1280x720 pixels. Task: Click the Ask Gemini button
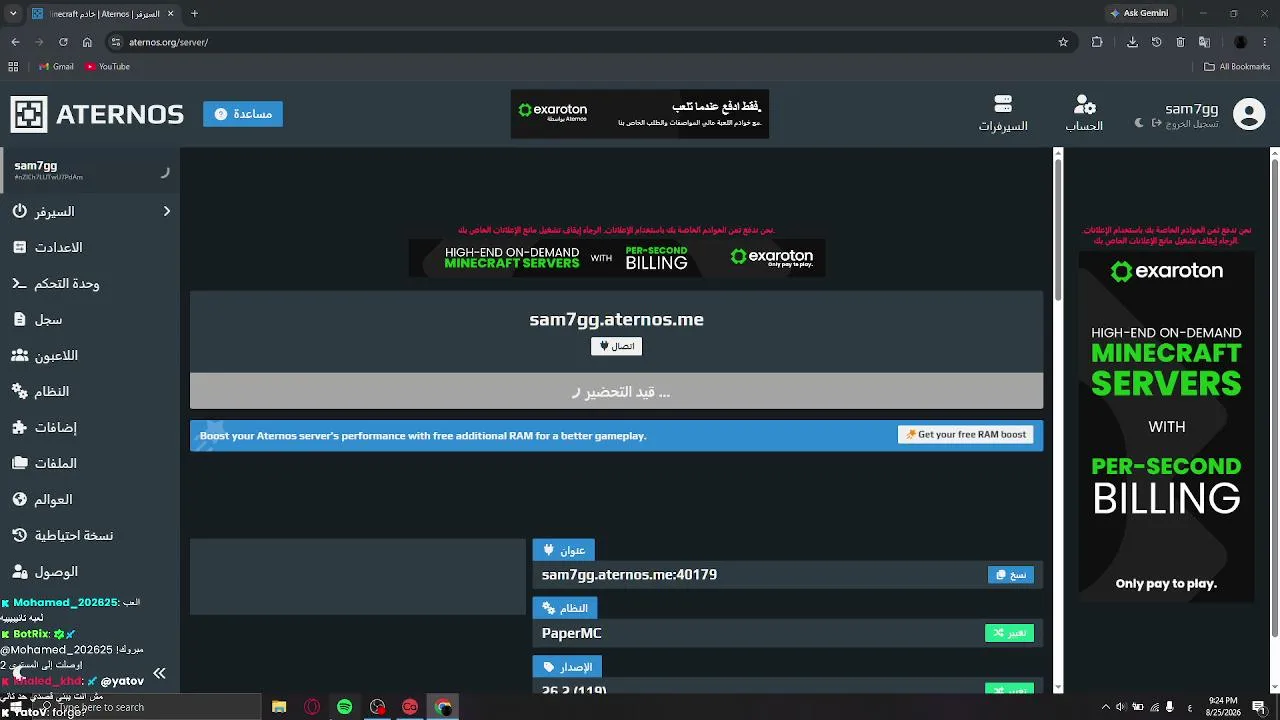pyautogui.click(x=1138, y=13)
